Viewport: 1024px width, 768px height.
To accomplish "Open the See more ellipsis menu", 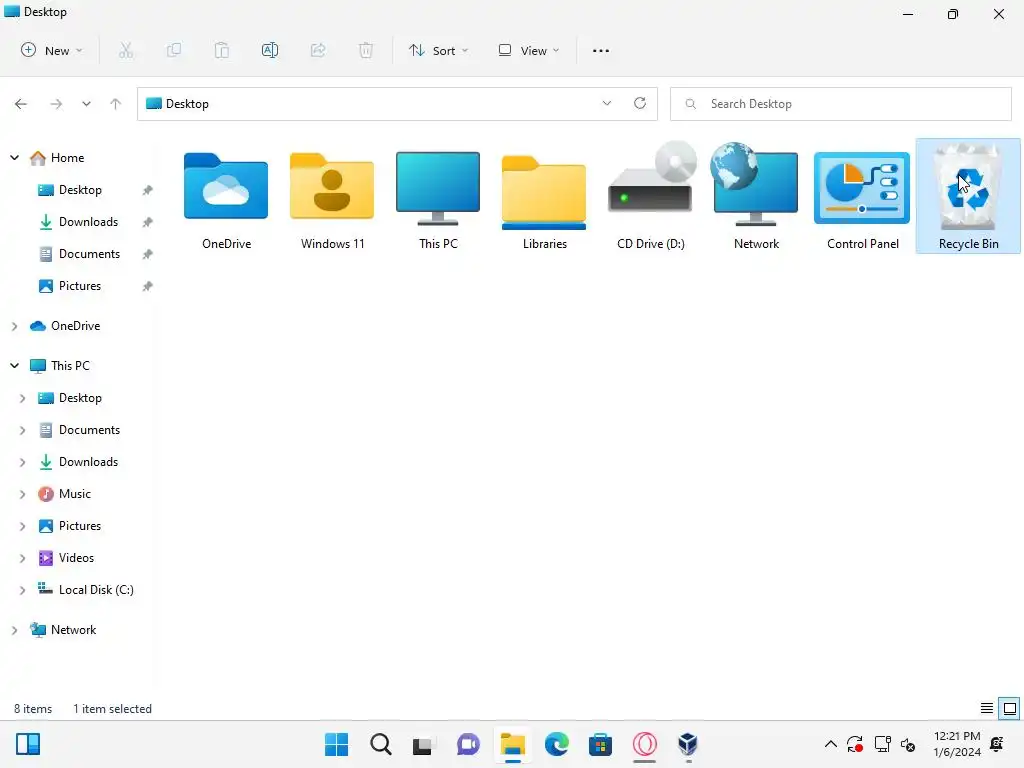I will pyautogui.click(x=601, y=50).
